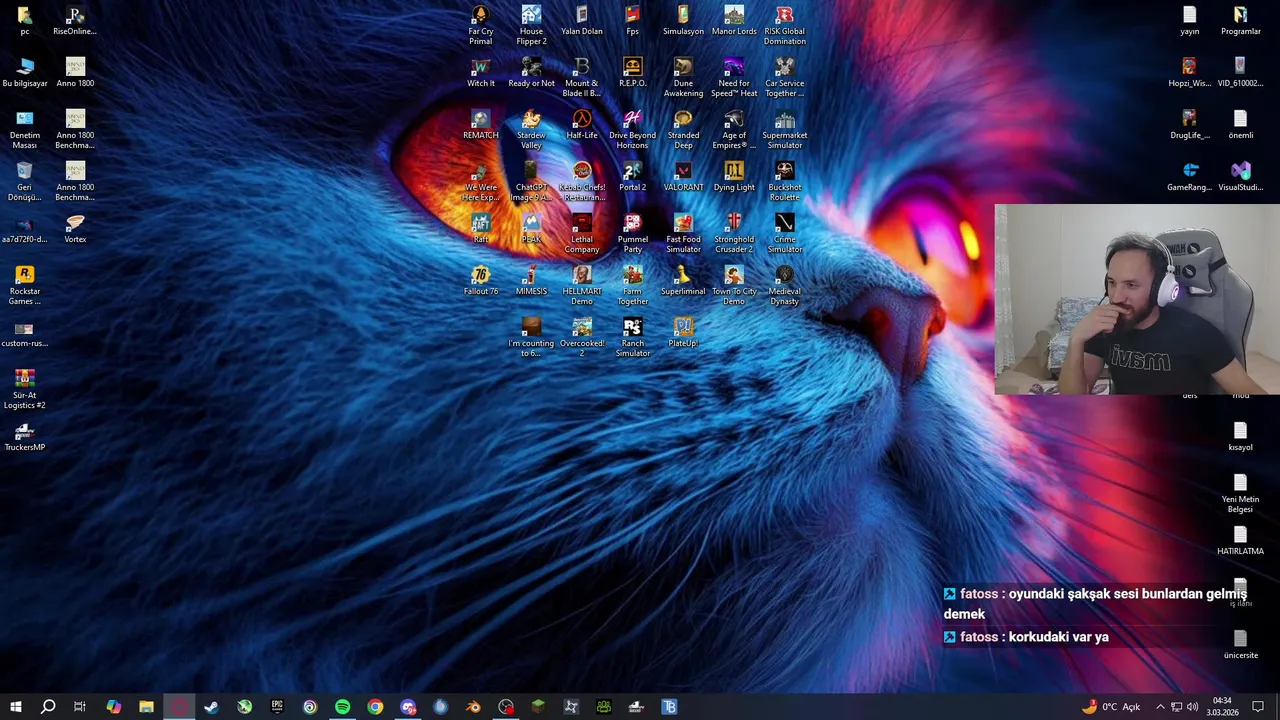Open the Yeni Metin Belgesi file

[x=1240, y=493]
